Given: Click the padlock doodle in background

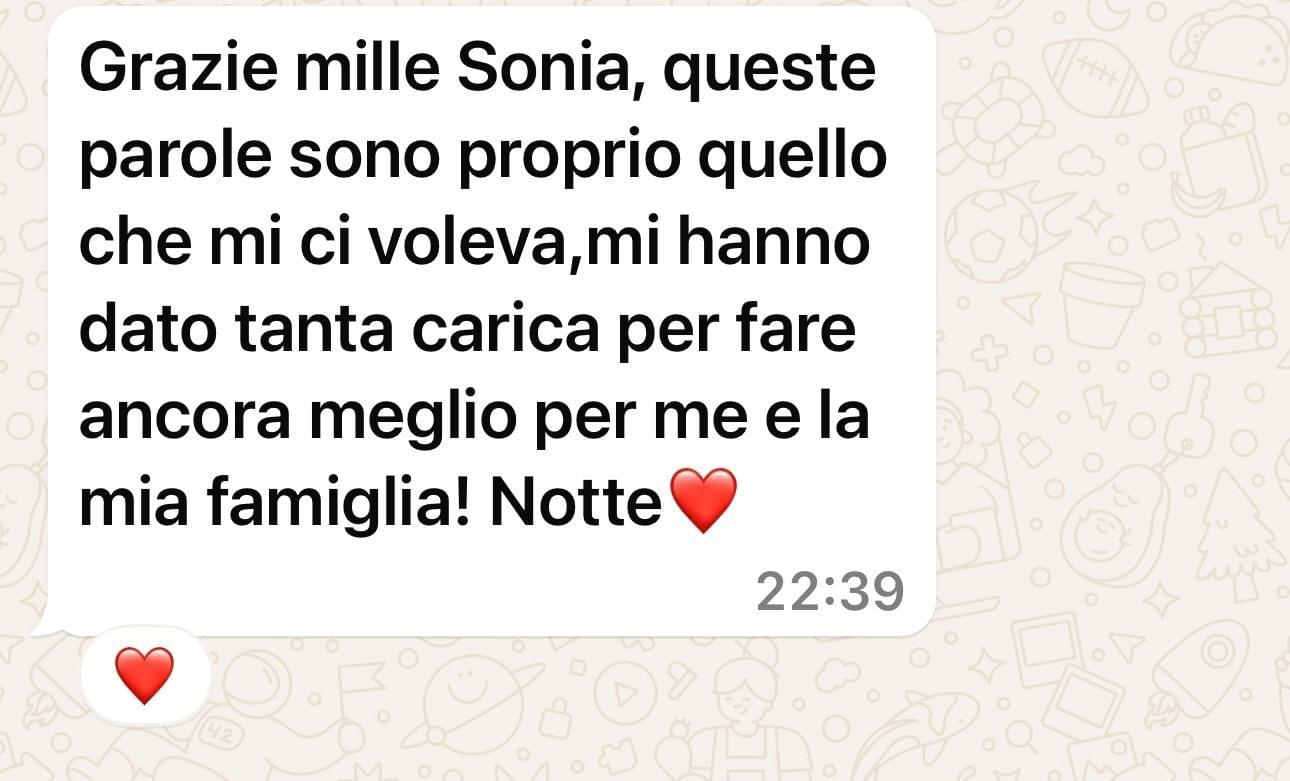Looking at the screenshot, I should (x=558, y=718).
